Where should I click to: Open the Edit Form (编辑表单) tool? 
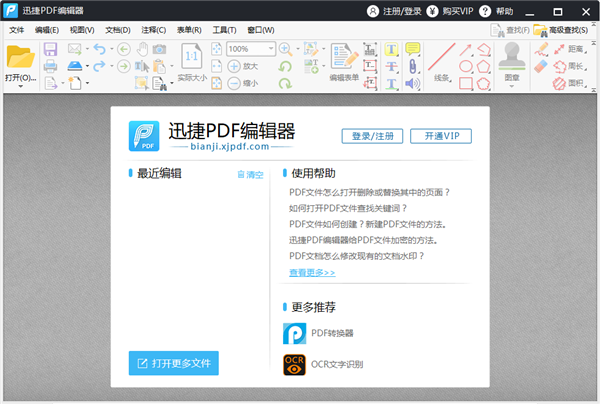point(344,63)
